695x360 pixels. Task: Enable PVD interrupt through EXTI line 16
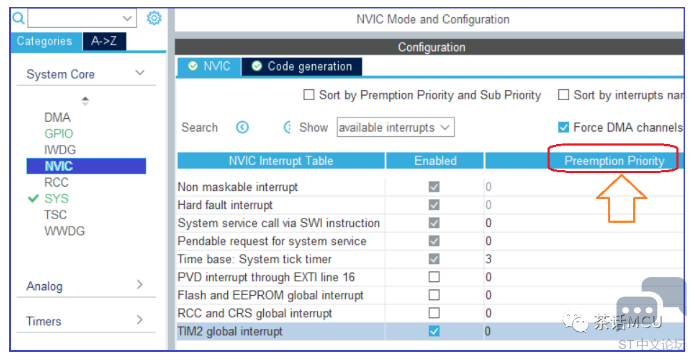tap(434, 277)
